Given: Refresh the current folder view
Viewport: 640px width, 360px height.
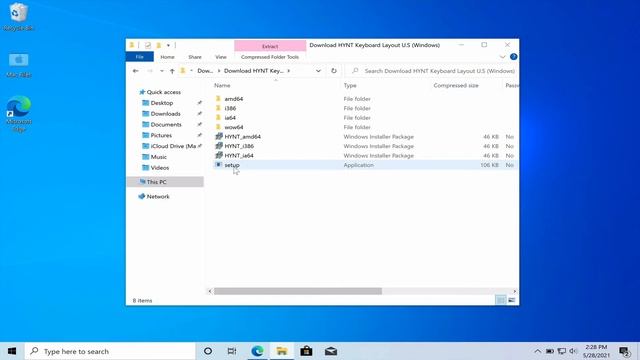Looking at the screenshot, I should [334, 71].
